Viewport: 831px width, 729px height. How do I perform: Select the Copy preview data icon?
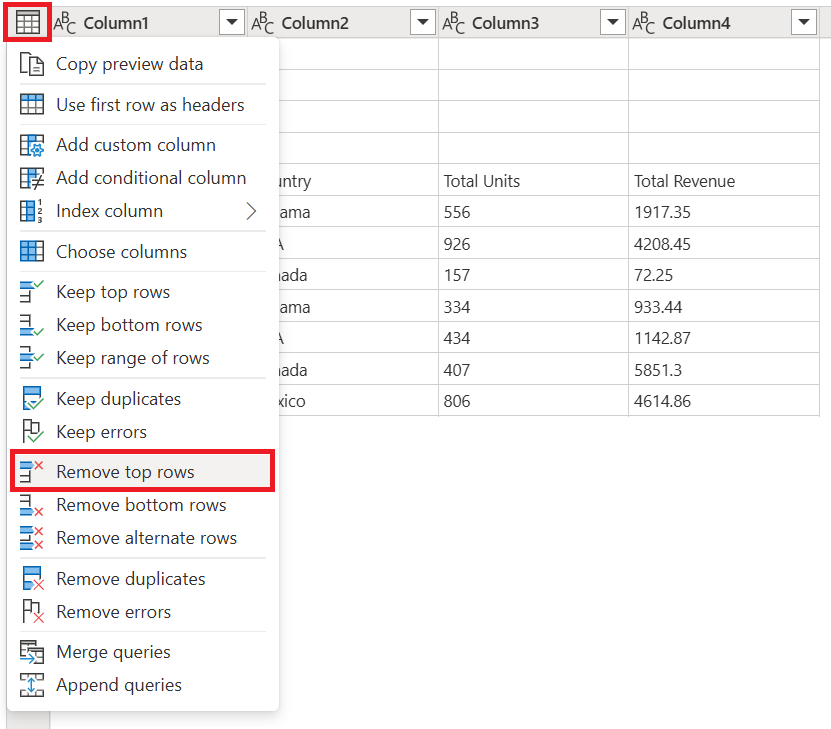point(31,63)
